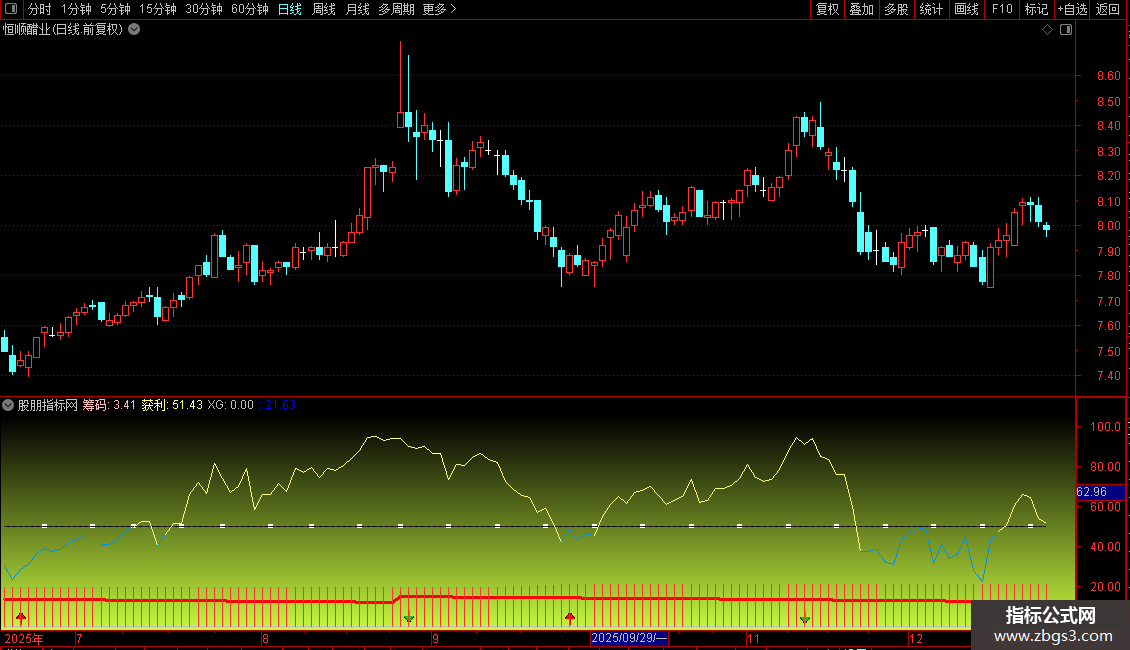
Task: Click the 获利: 51.43 indicator value
Action: pos(172,405)
